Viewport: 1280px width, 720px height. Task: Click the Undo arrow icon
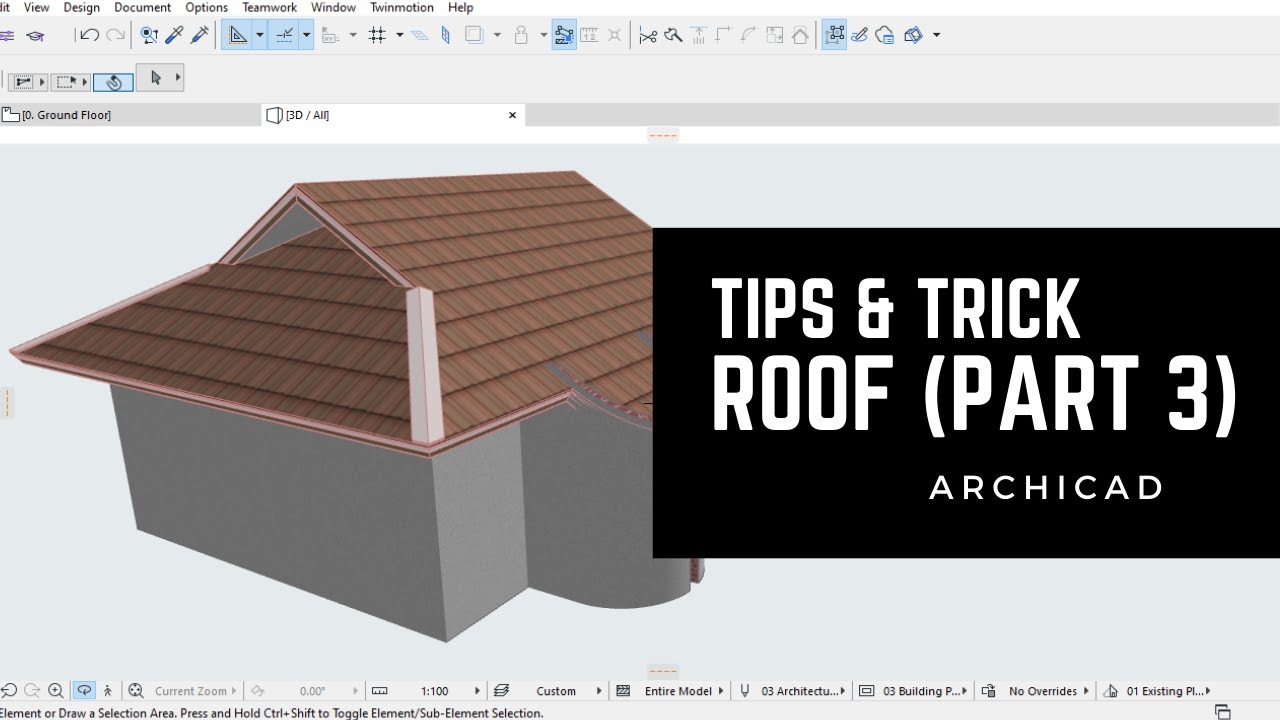(89, 35)
